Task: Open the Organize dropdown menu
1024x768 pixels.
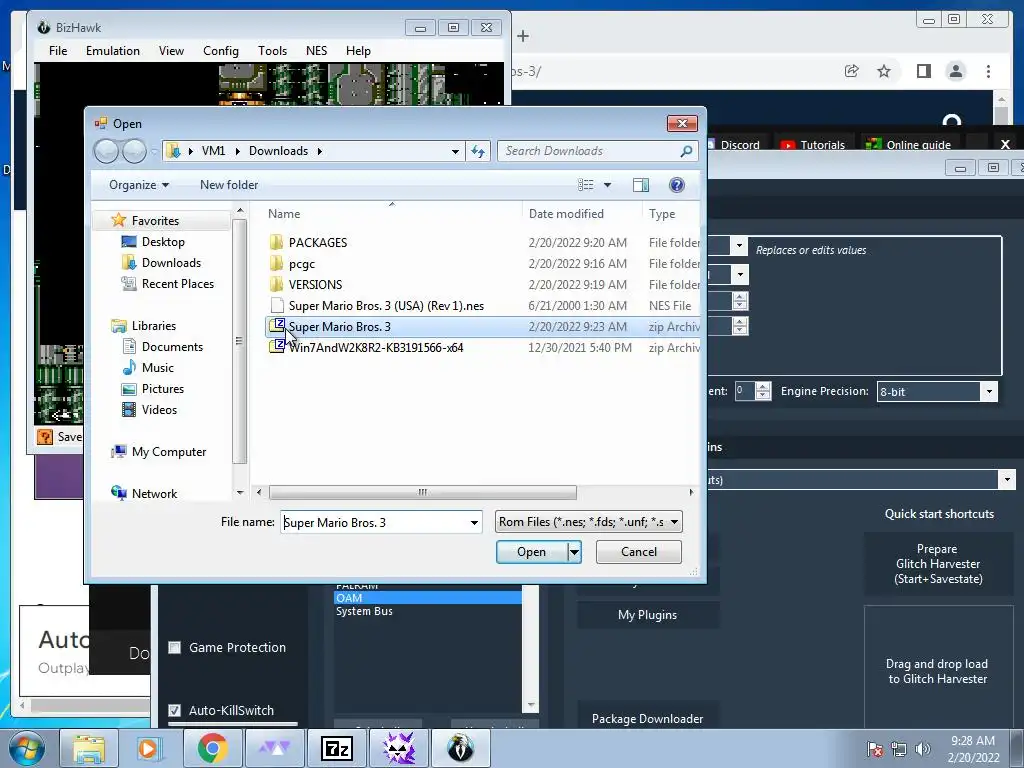Action: coord(138,185)
